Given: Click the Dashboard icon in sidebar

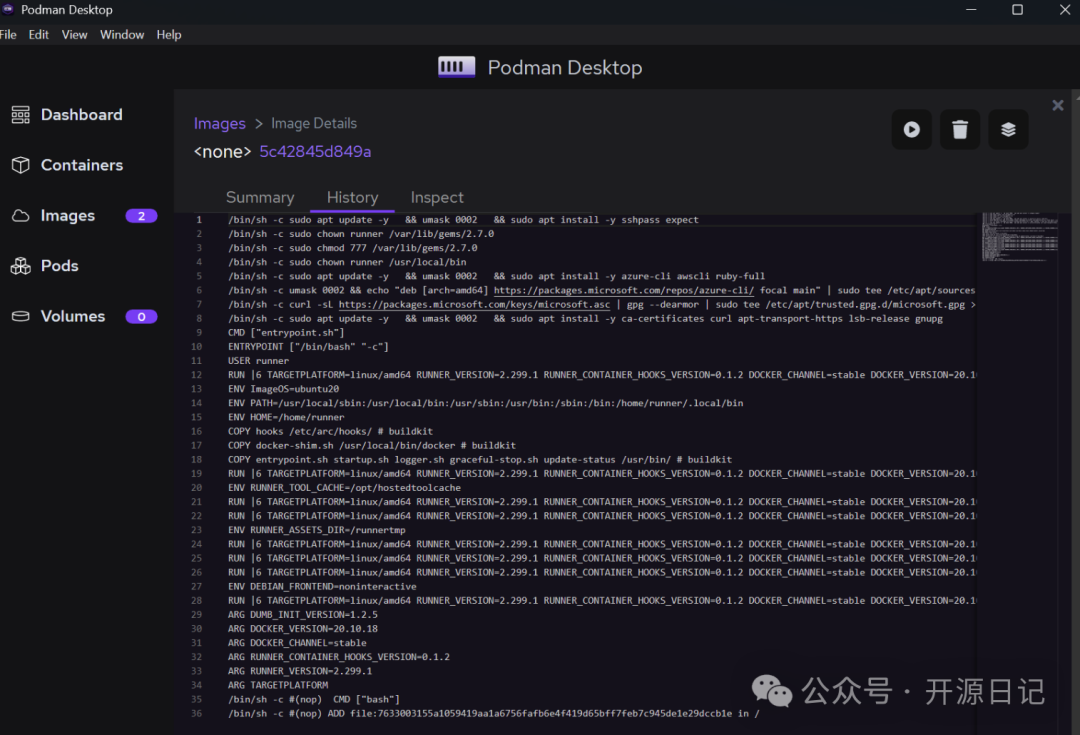Looking at the screenshot, I should click(20, 115).
